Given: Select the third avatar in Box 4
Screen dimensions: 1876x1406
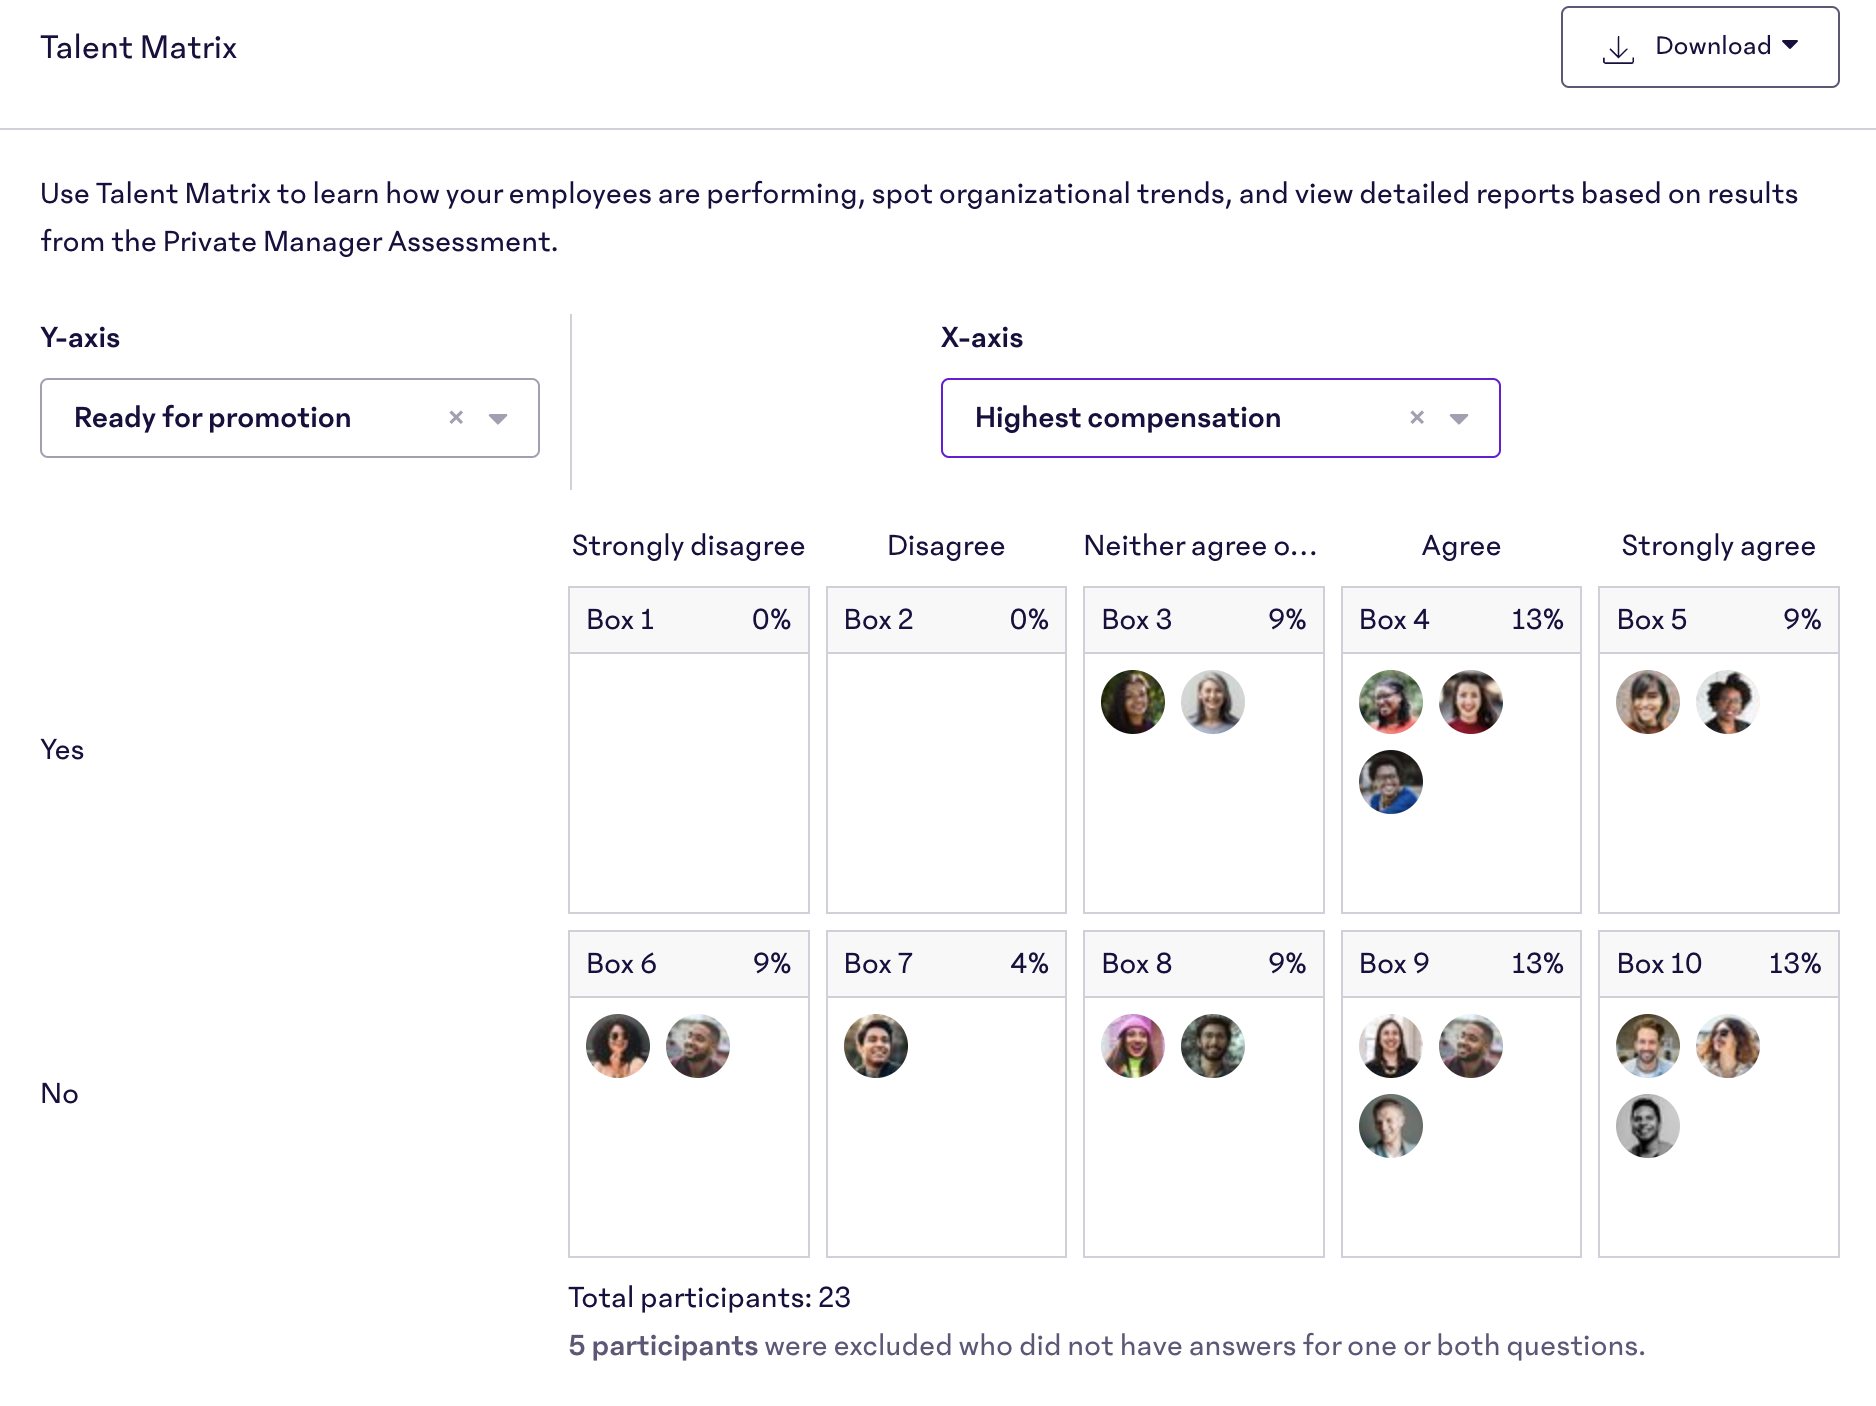Looking at the screenshot, I should tap(1390, 781).
